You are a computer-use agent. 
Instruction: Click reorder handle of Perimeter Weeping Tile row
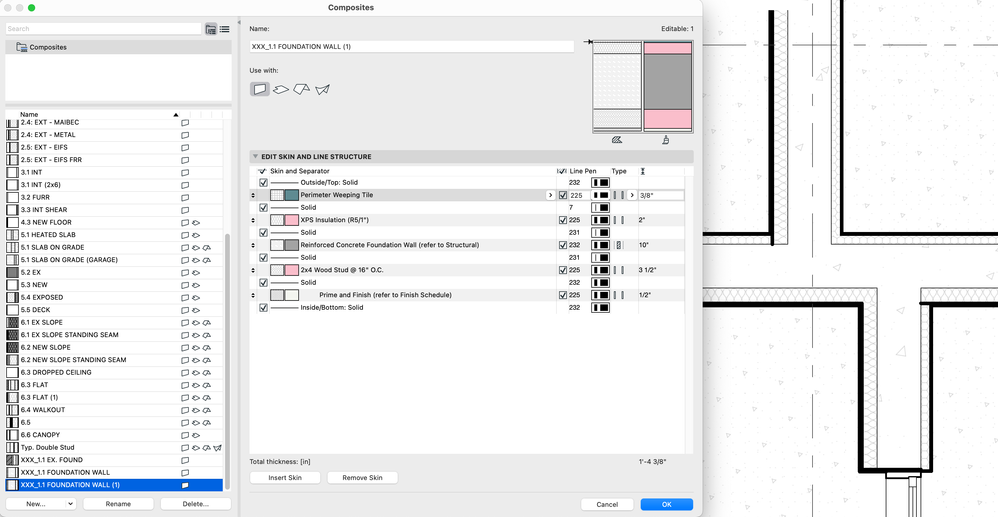tap(254, 195)
